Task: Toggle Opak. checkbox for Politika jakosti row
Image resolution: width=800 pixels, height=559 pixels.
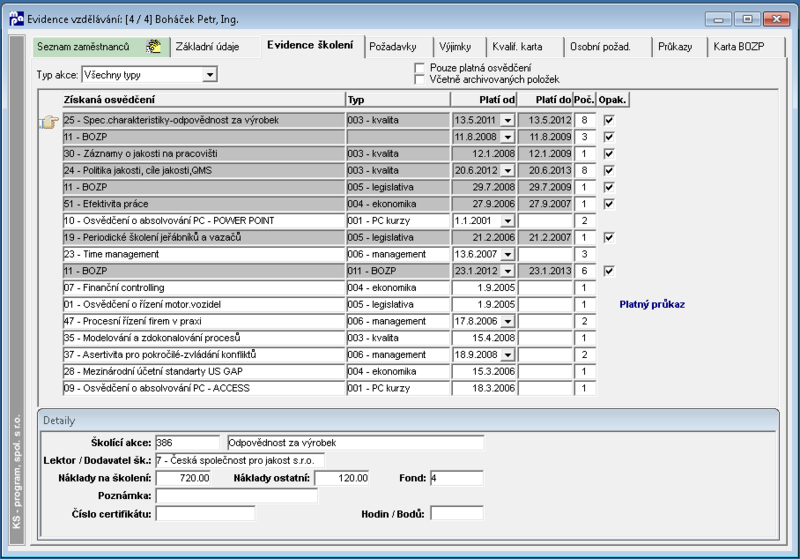Action: 609,170
